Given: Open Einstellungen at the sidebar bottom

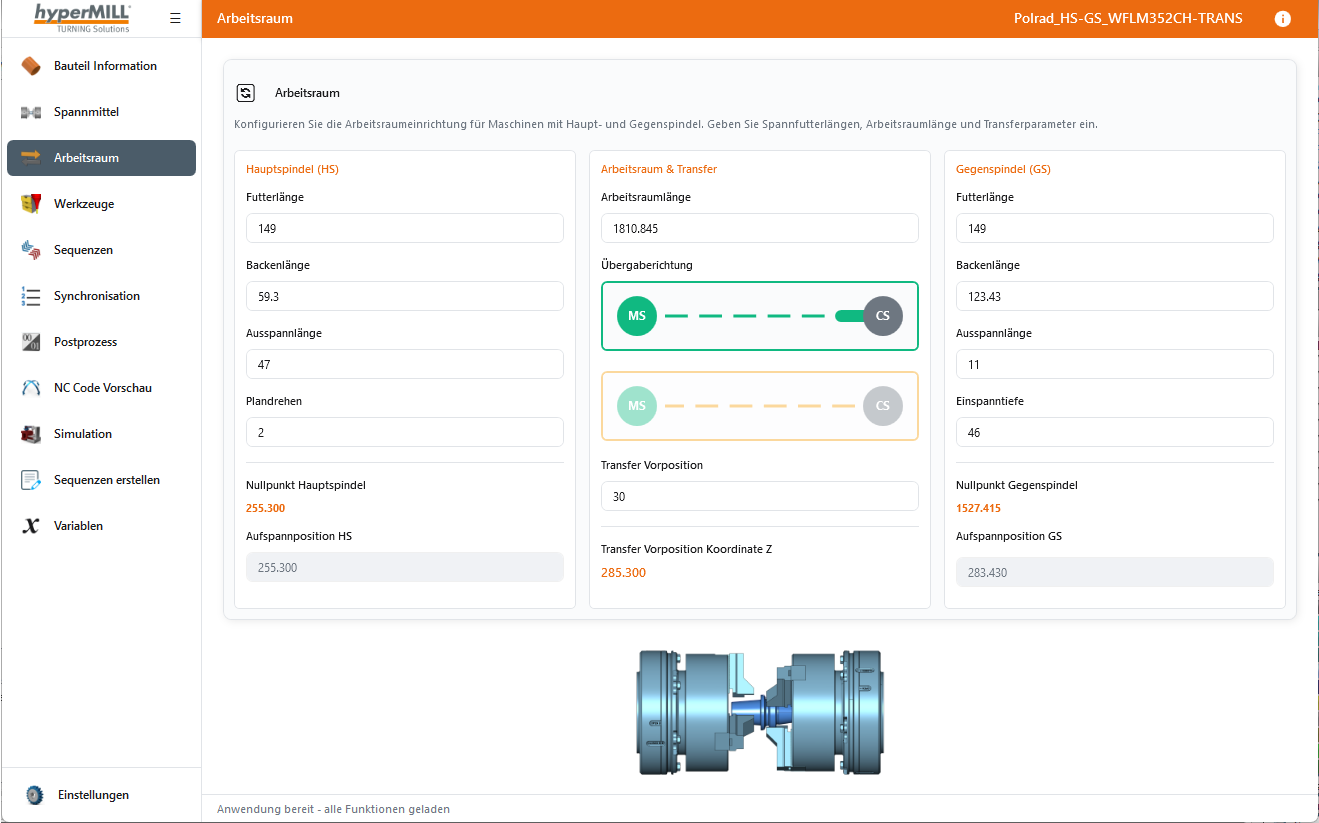Looking at the screenshot, I should [93, 795].
